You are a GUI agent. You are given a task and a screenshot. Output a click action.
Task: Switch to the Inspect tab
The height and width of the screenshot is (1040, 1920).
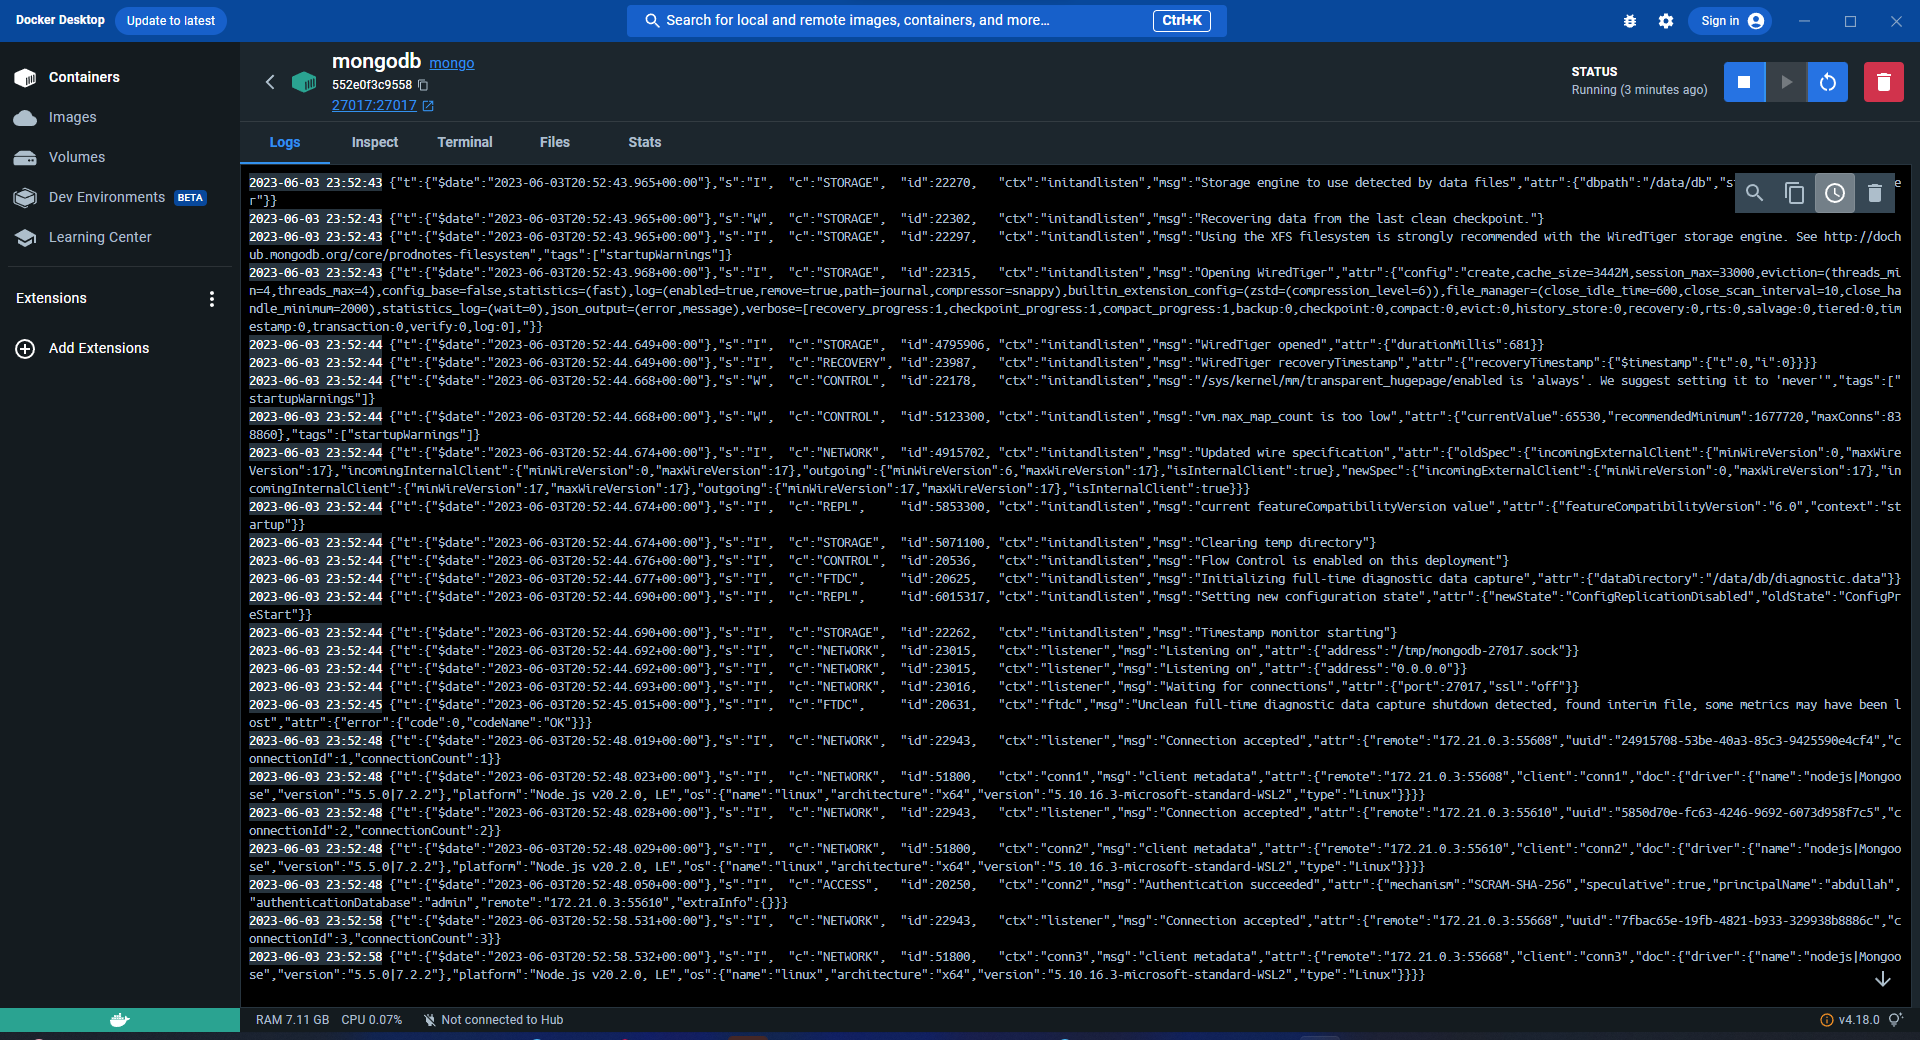375,142
